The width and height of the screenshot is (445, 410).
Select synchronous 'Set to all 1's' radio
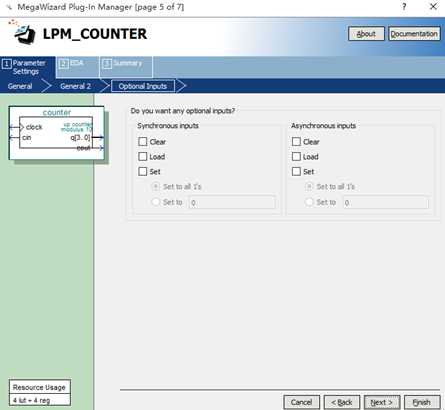pyautogui.click(x=156, y=186)
